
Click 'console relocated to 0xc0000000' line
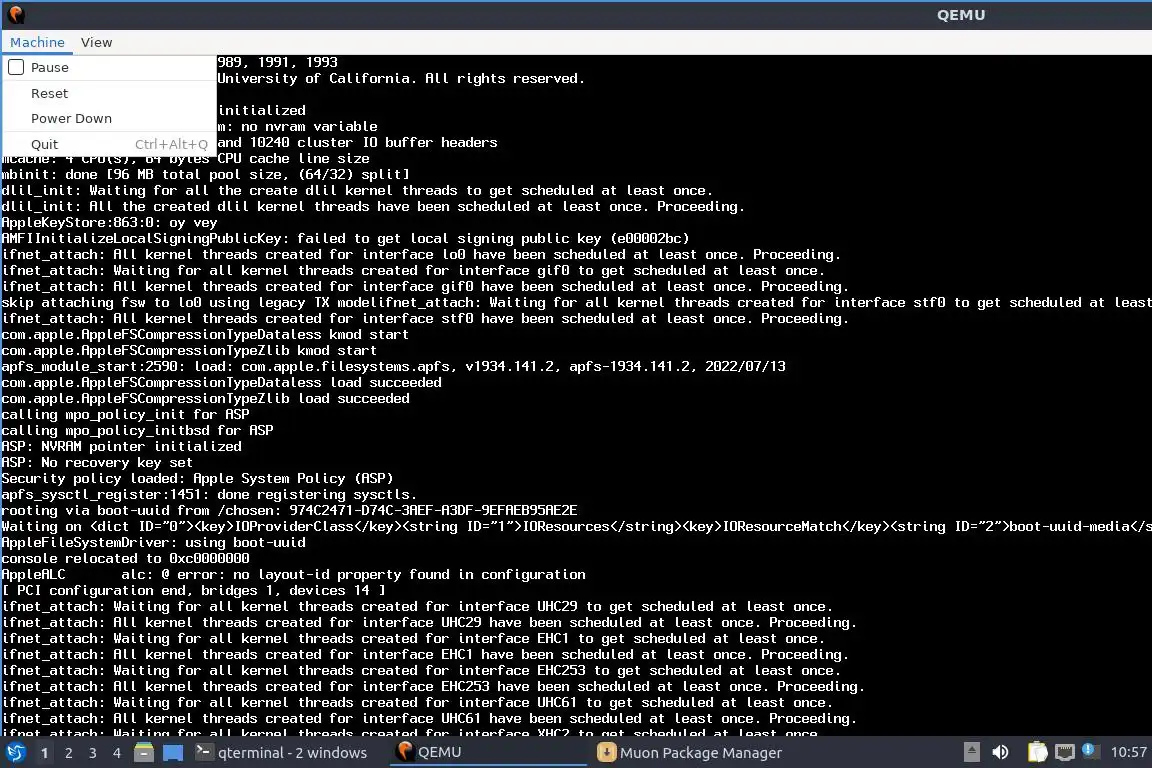(126, 559)
